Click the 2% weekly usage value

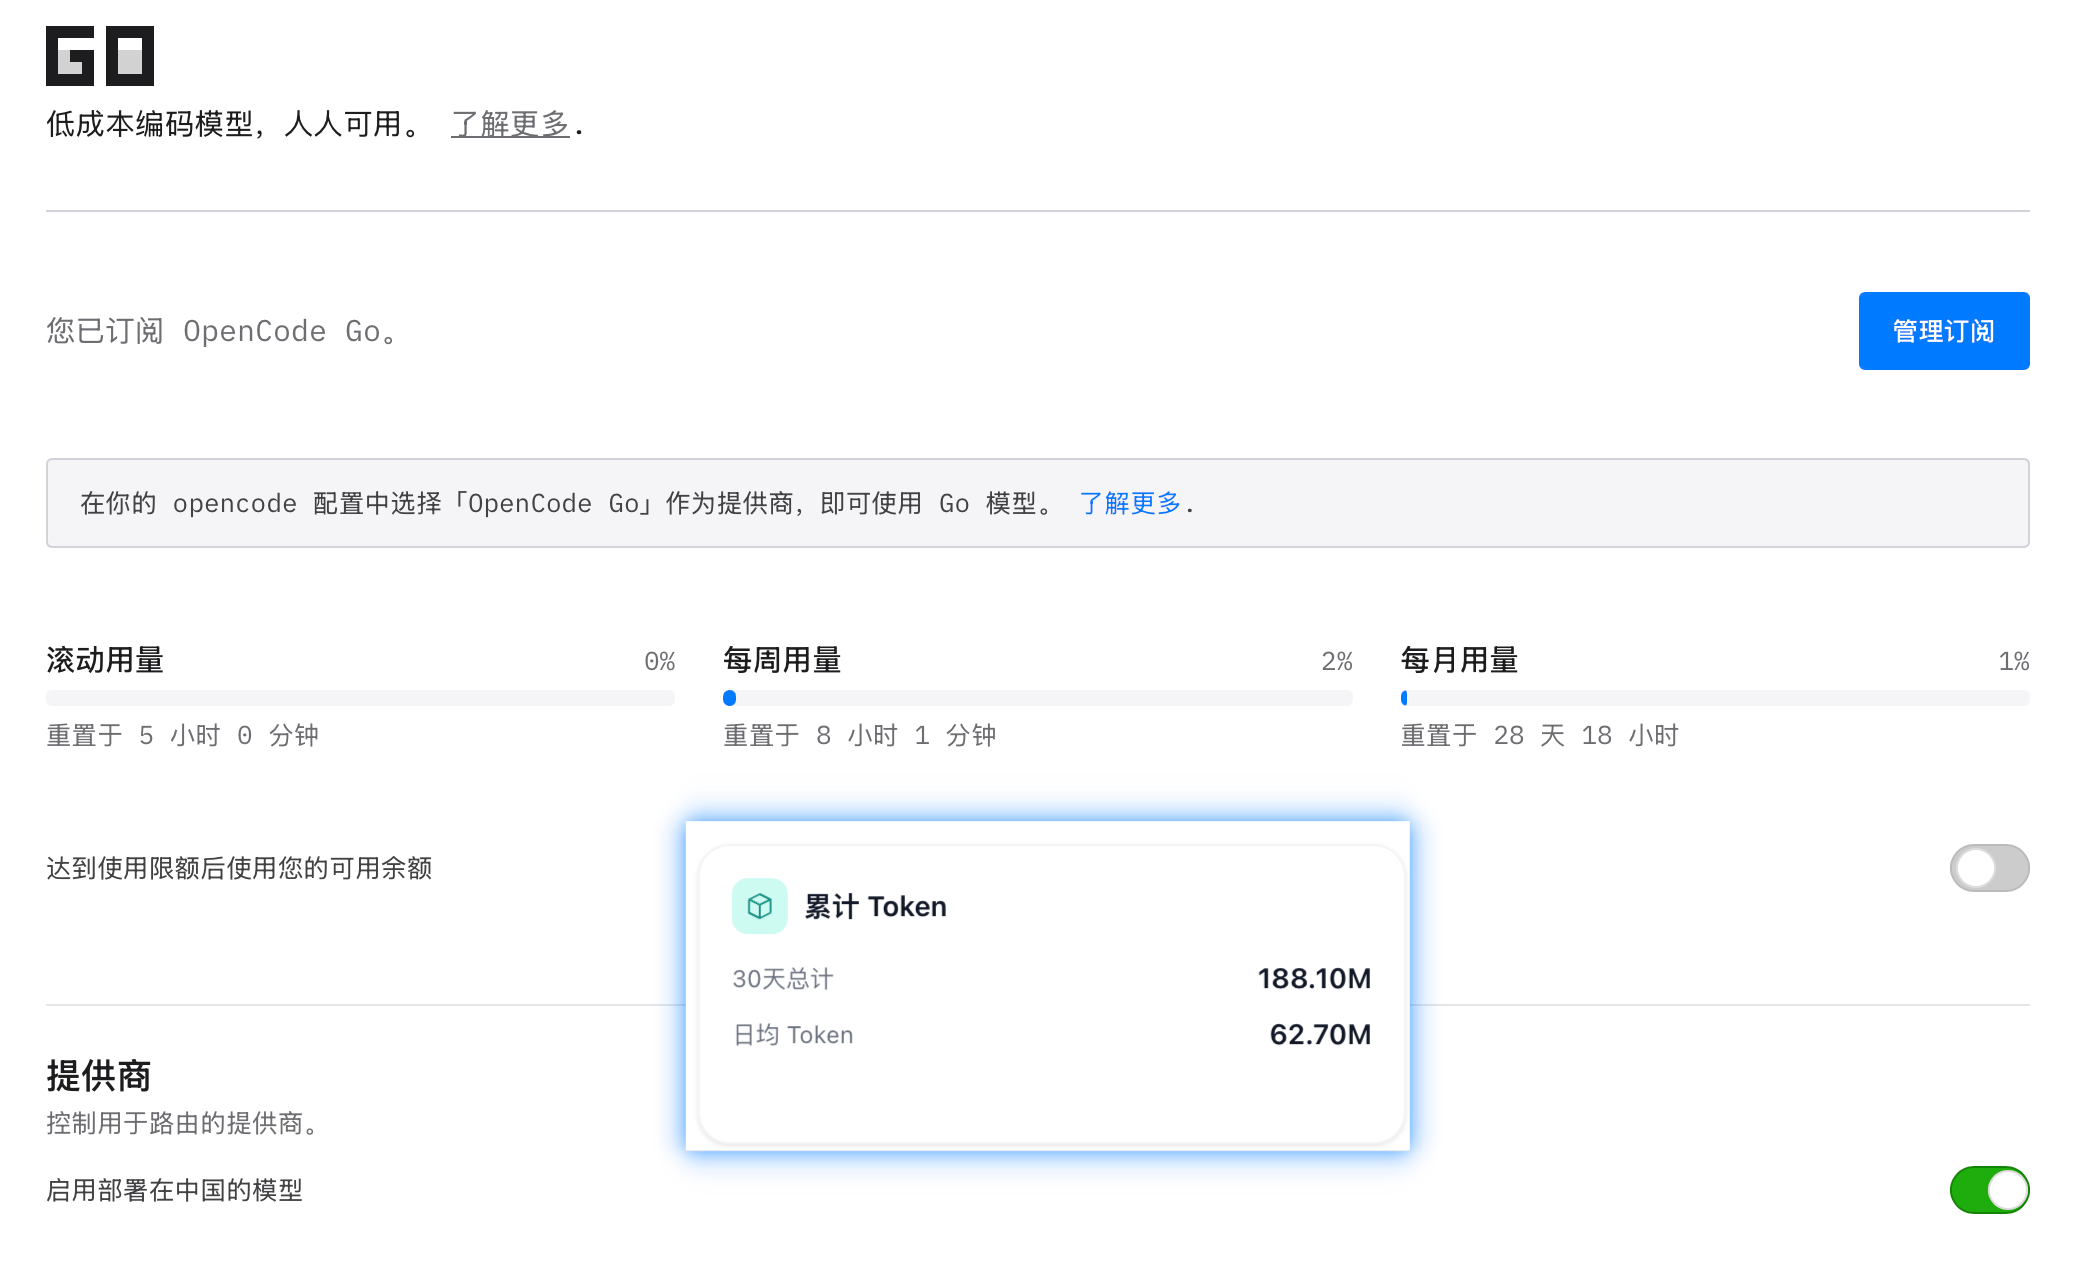click(1337, 661)
